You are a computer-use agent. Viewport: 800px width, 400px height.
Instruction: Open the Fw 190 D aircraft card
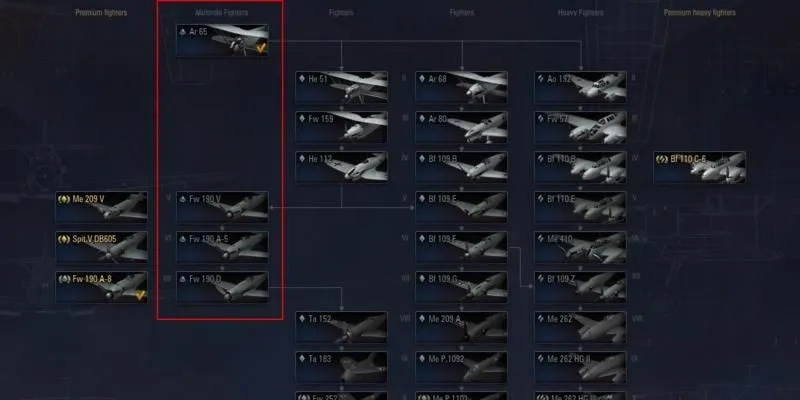[x=222, y=287]
